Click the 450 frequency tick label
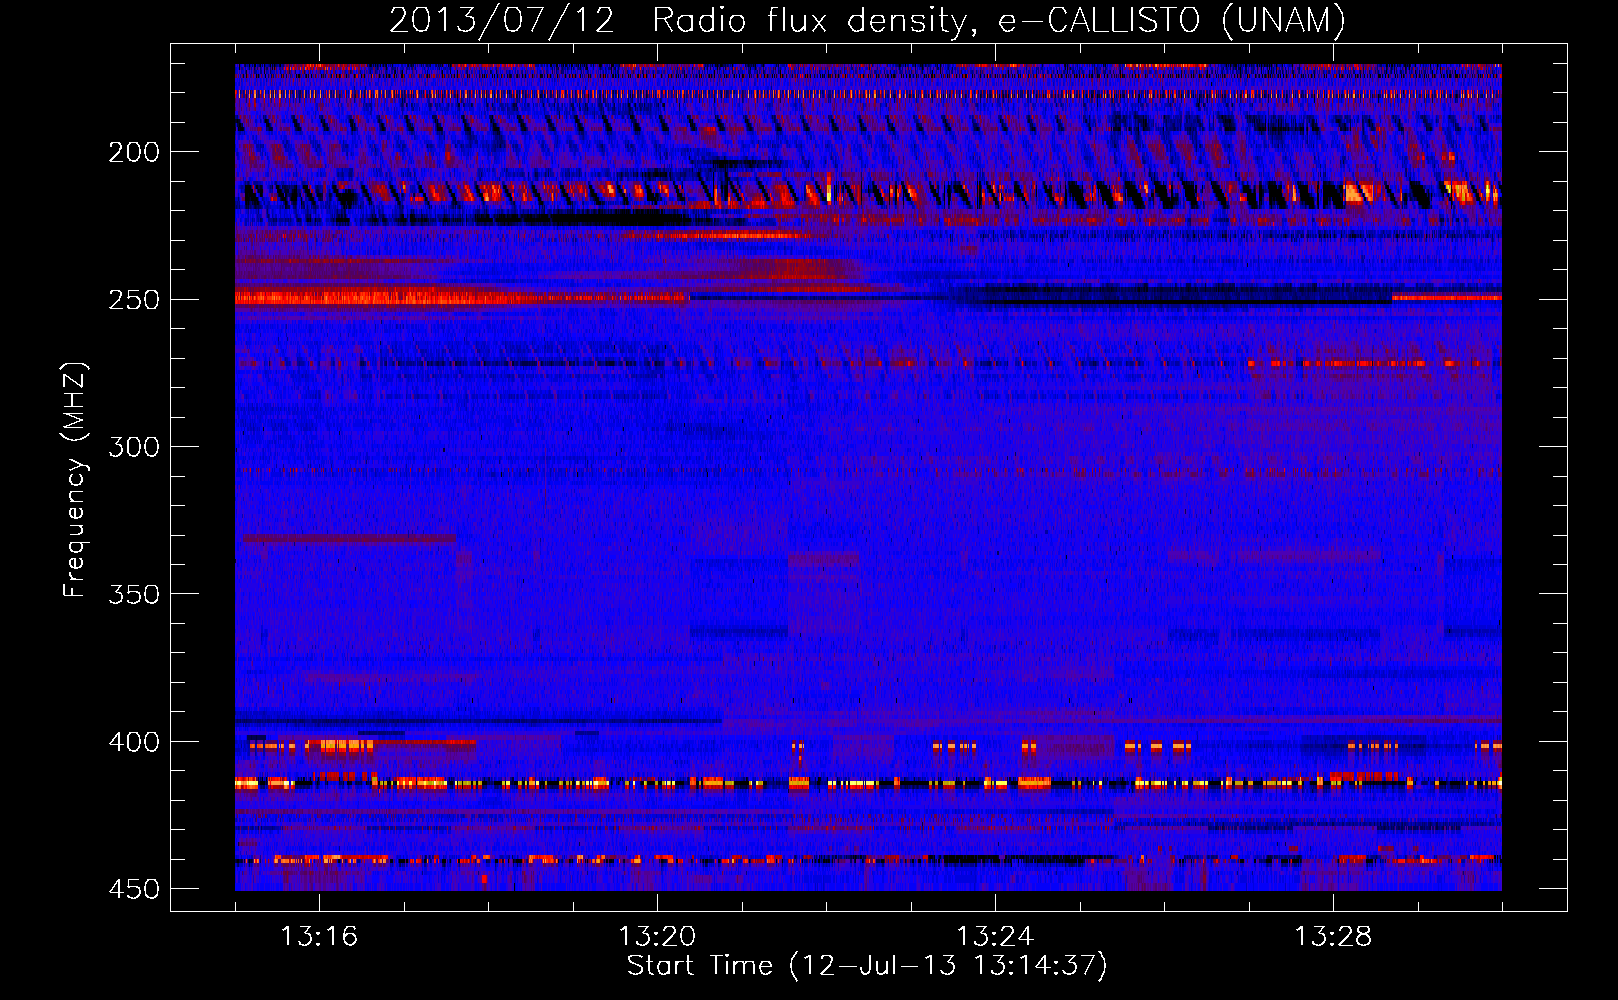The image size is (1618, 1000). click(x=134, y=889)
